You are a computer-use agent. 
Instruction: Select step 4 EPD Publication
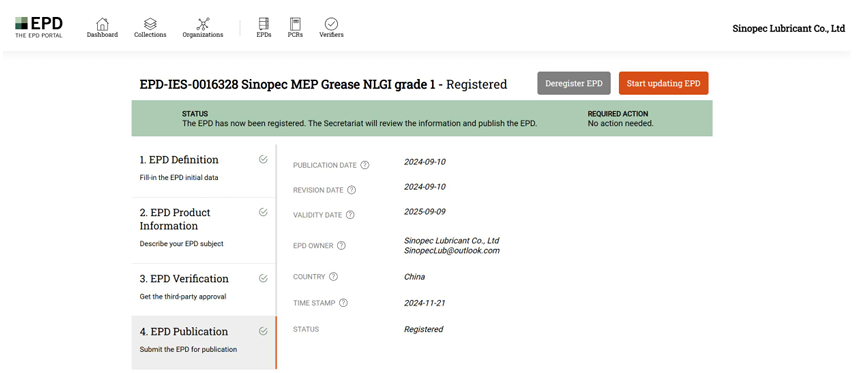tap(204, 342)
